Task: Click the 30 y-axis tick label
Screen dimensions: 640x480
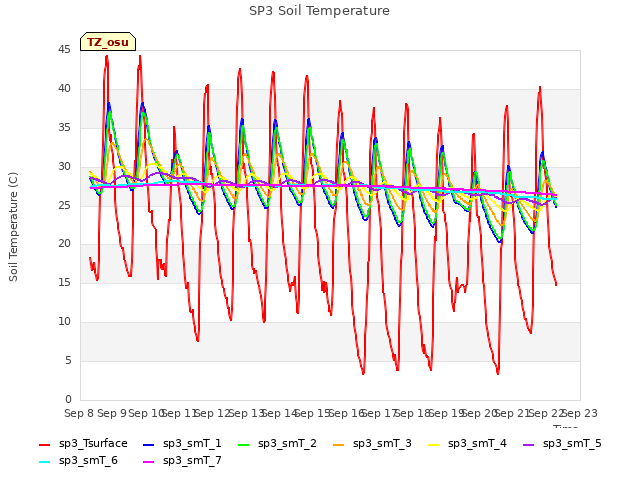Action: [64, 167]
